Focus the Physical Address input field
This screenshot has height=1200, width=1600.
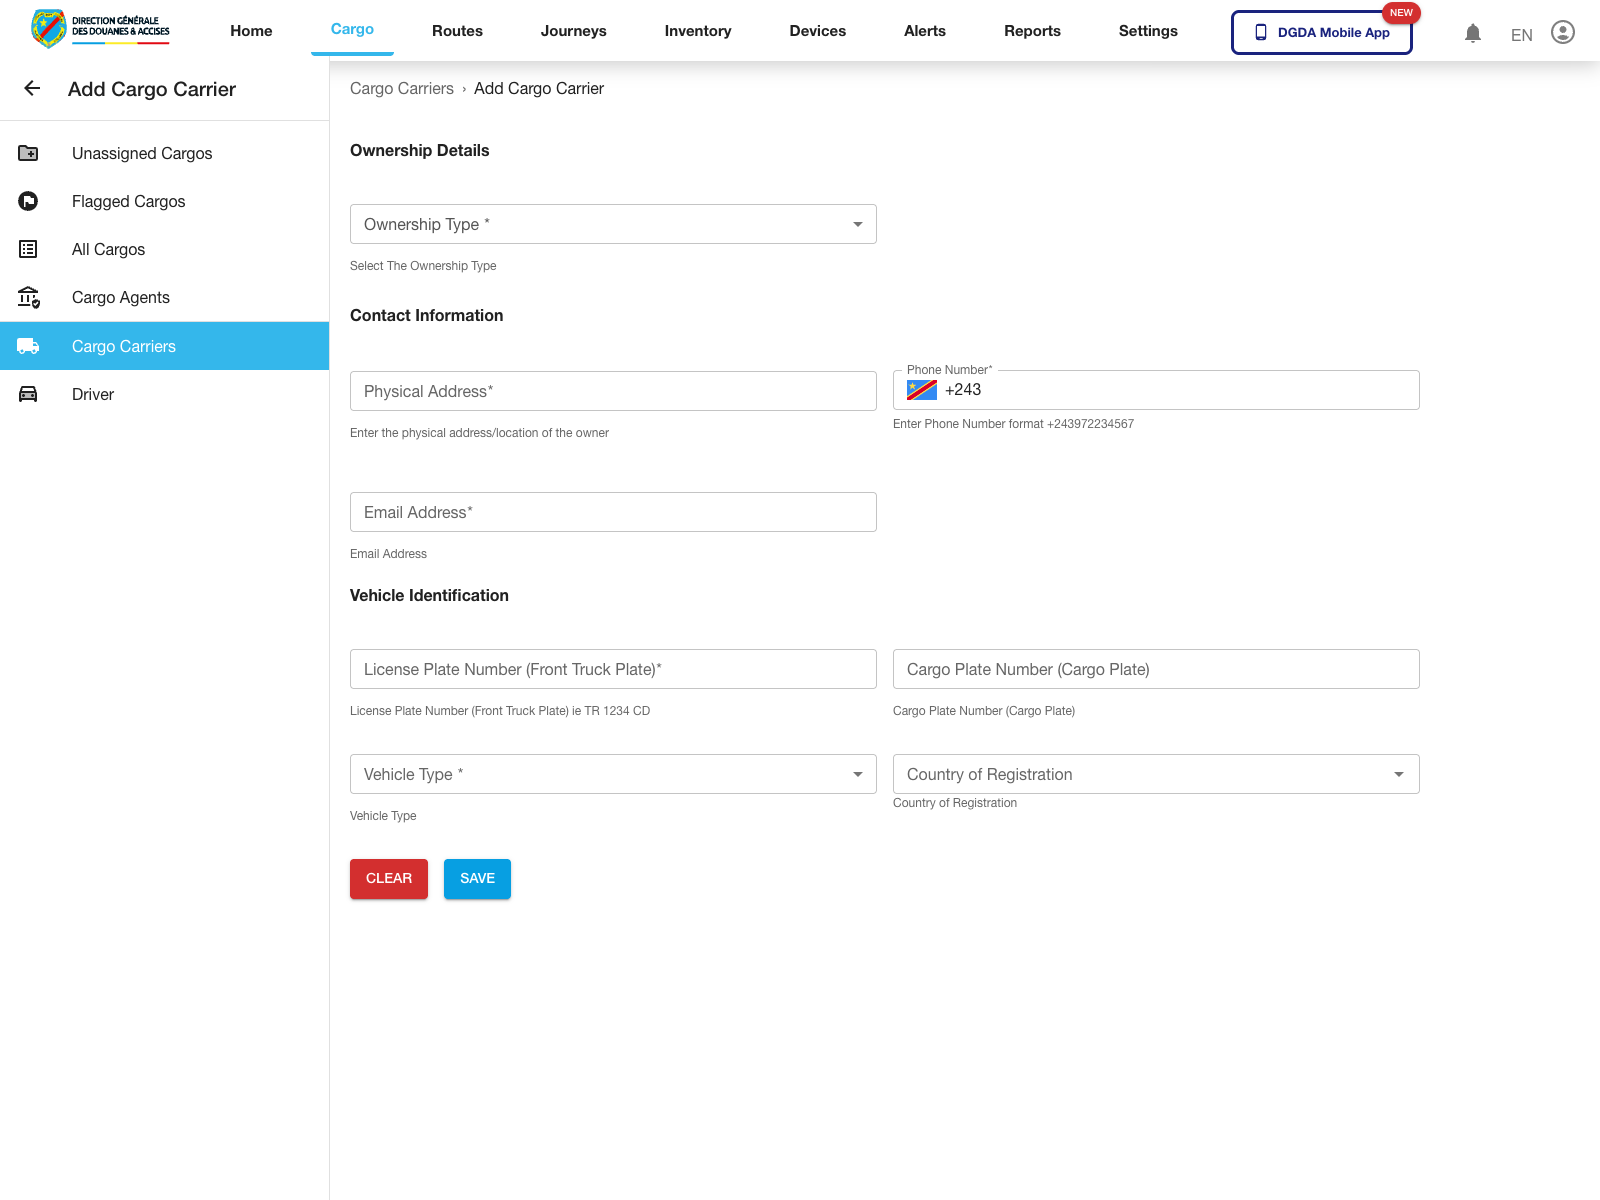pos(613,391)
